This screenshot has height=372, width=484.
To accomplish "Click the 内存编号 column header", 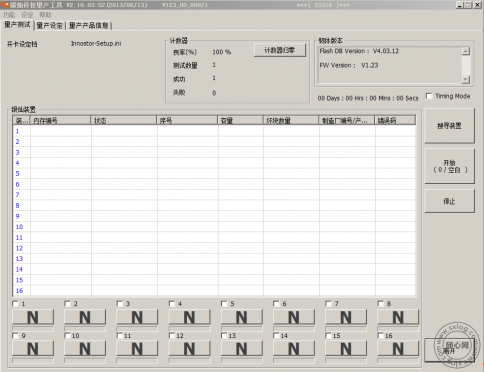I will (60, 120).
